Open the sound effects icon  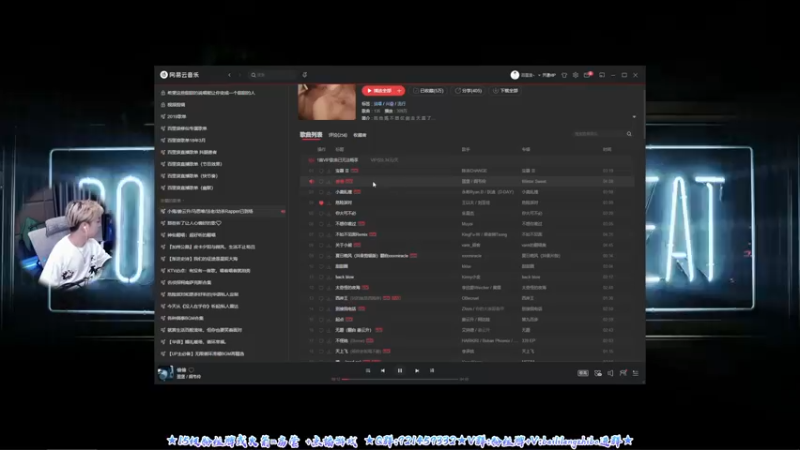(x=598, y=373)
